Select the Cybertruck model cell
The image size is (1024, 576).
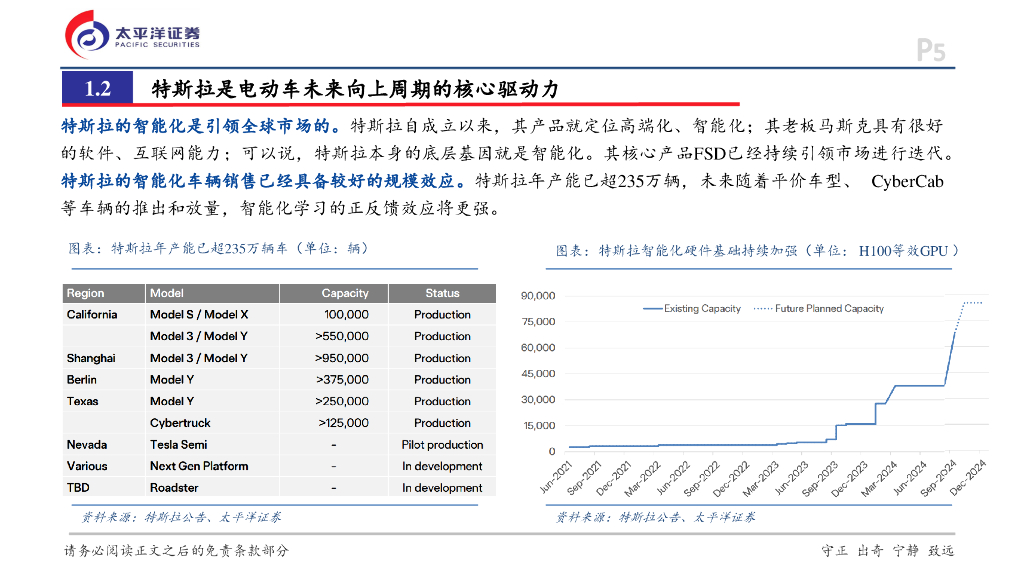point(180,423)
